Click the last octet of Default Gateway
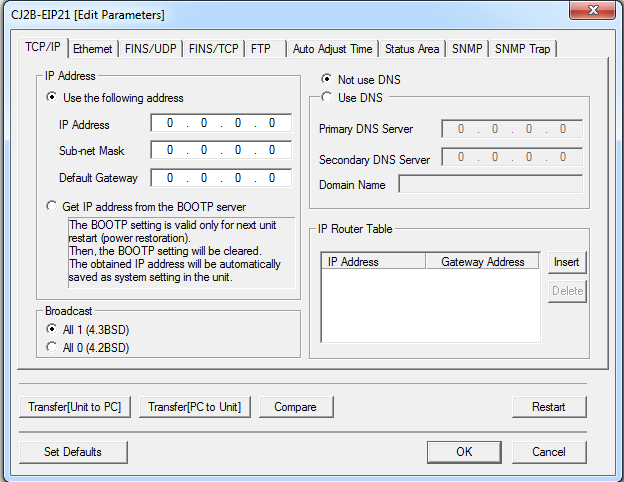The height and width of the screenshot is (482, 624). point(272,178)
